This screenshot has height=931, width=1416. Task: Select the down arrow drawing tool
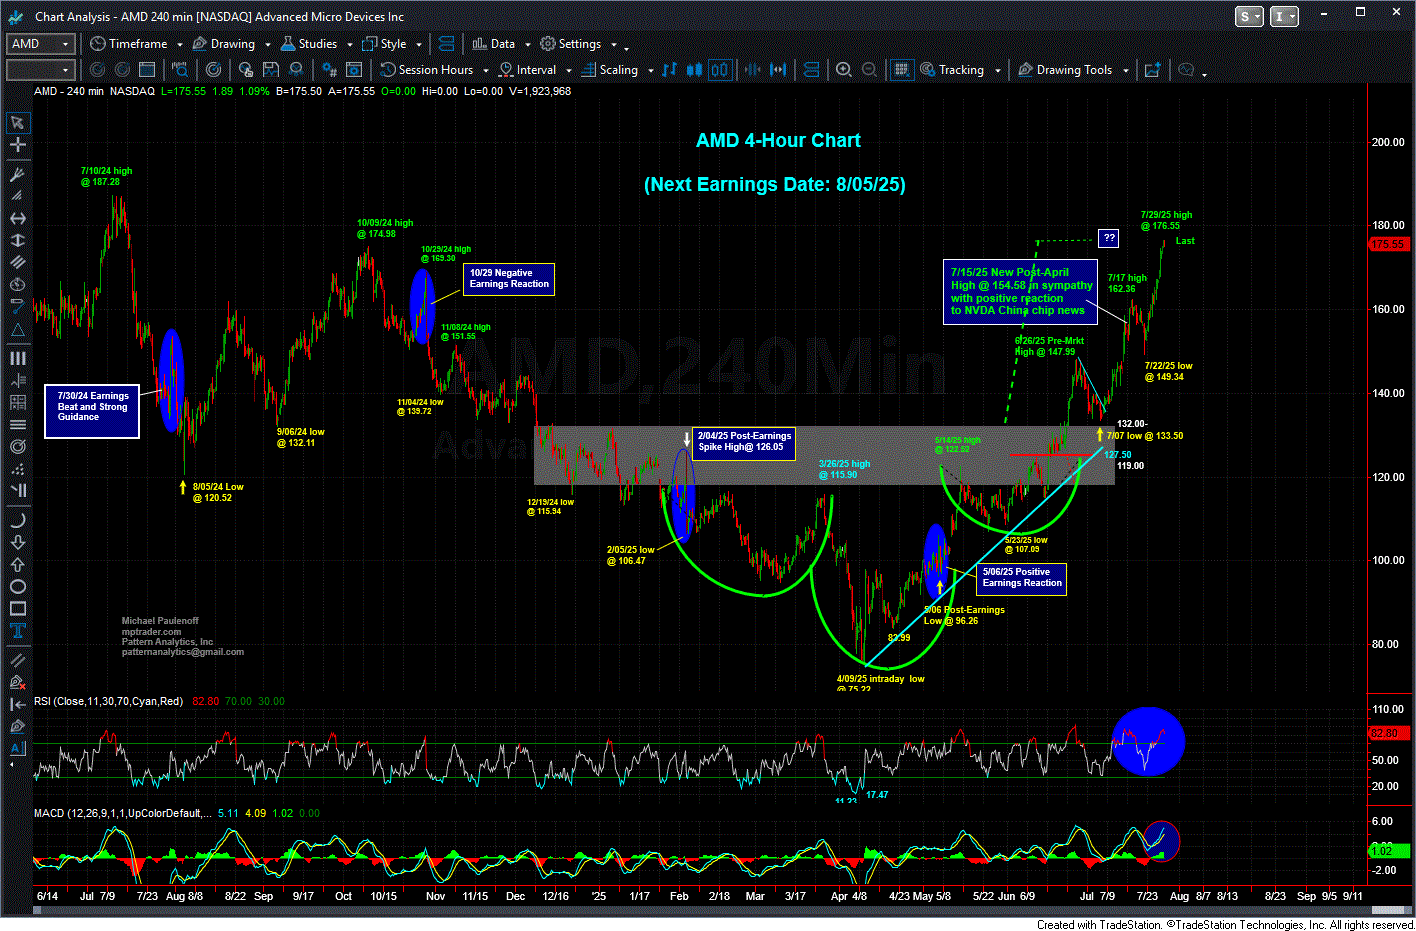click(17, 543)
